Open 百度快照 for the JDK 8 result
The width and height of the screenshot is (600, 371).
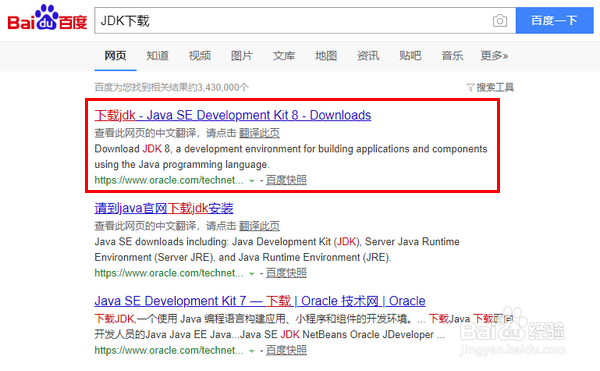(286, 180)
